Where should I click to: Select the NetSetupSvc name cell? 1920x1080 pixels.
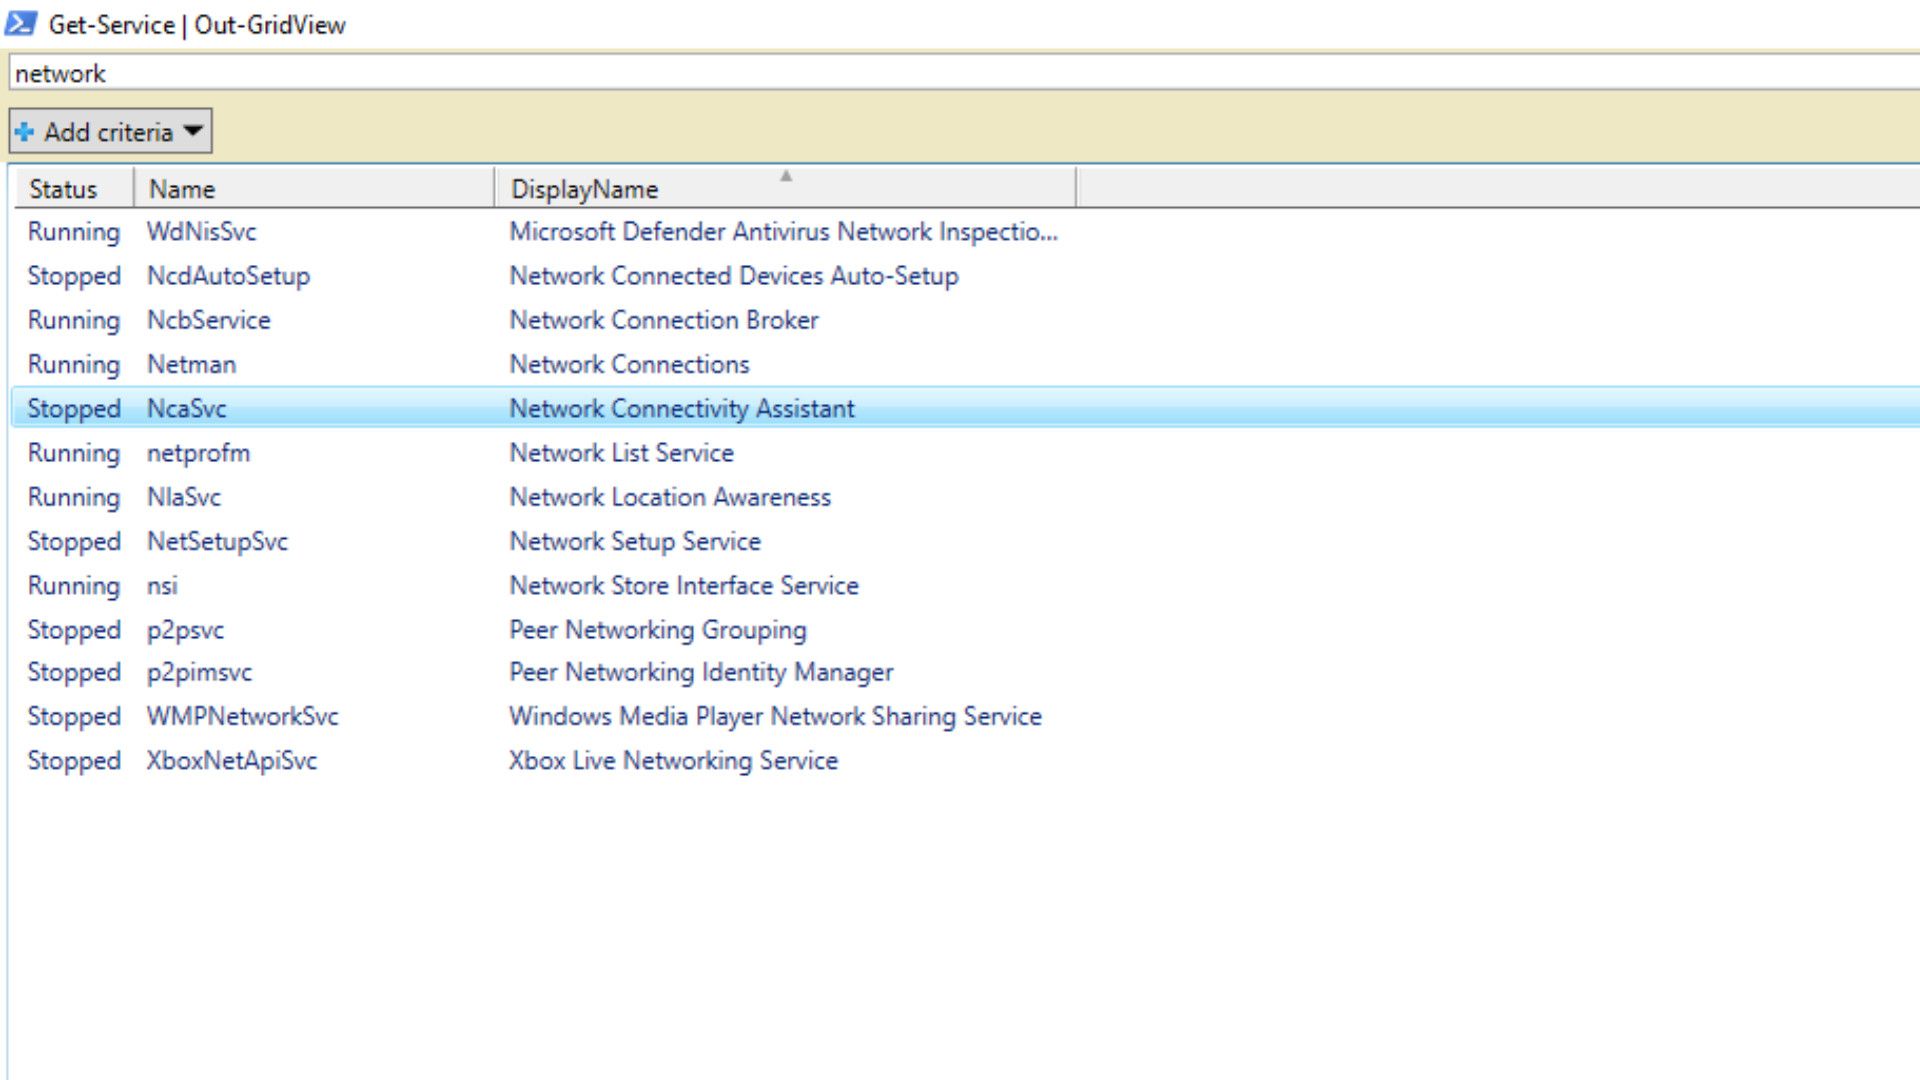tap(217, 541)
